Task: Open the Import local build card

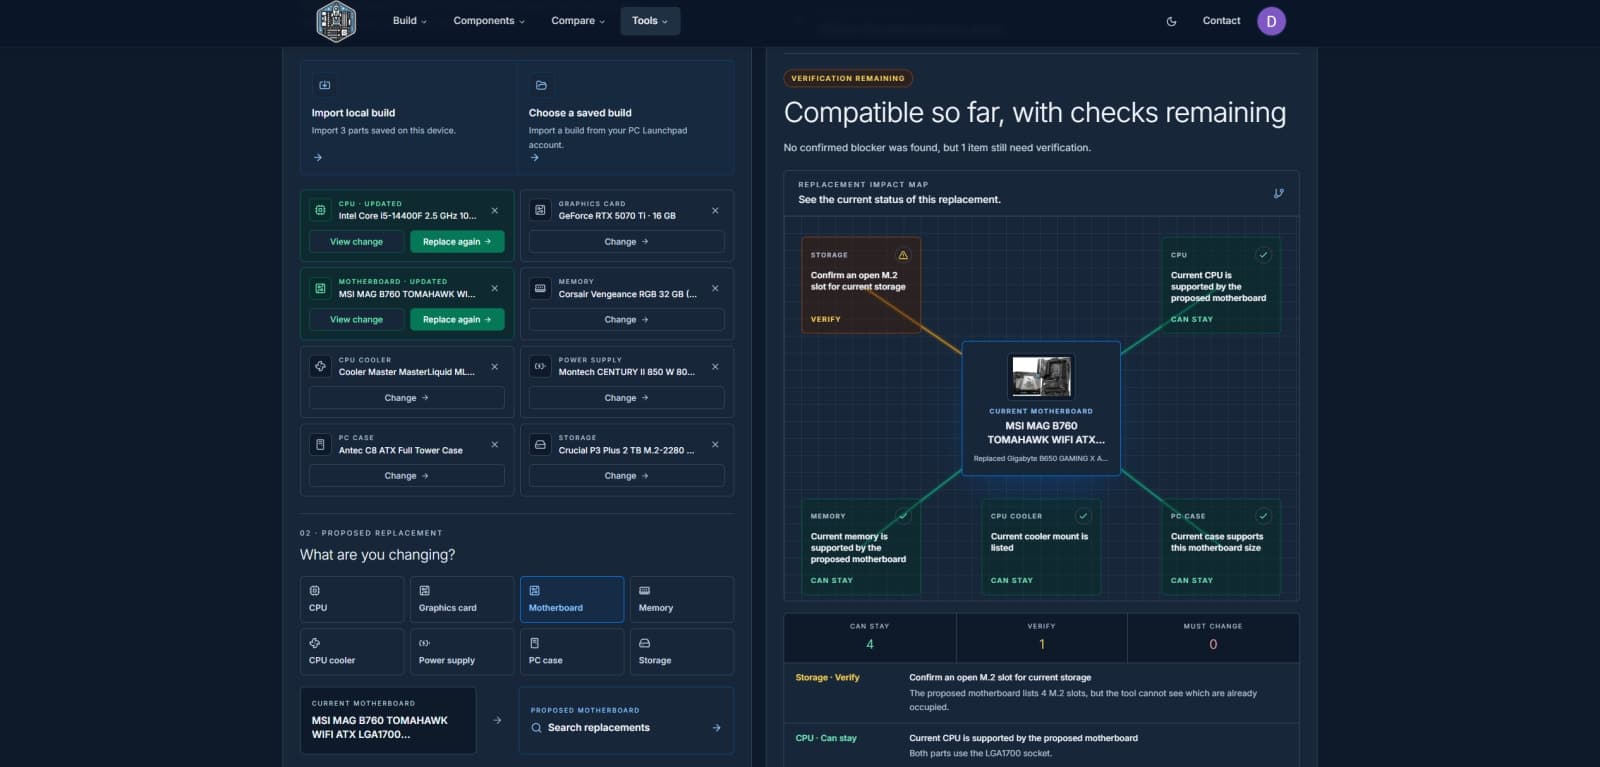Action: tap(408, 118)
